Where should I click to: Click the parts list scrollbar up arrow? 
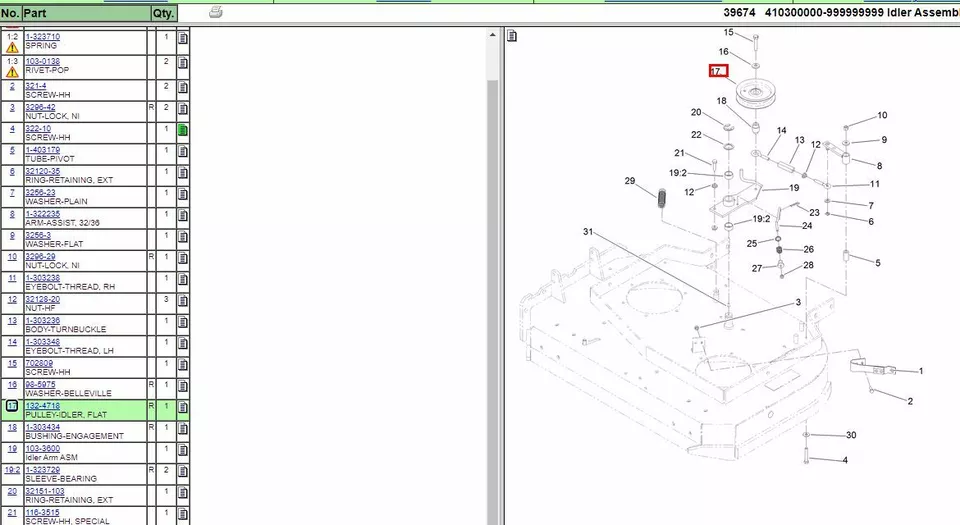(491, 35)
